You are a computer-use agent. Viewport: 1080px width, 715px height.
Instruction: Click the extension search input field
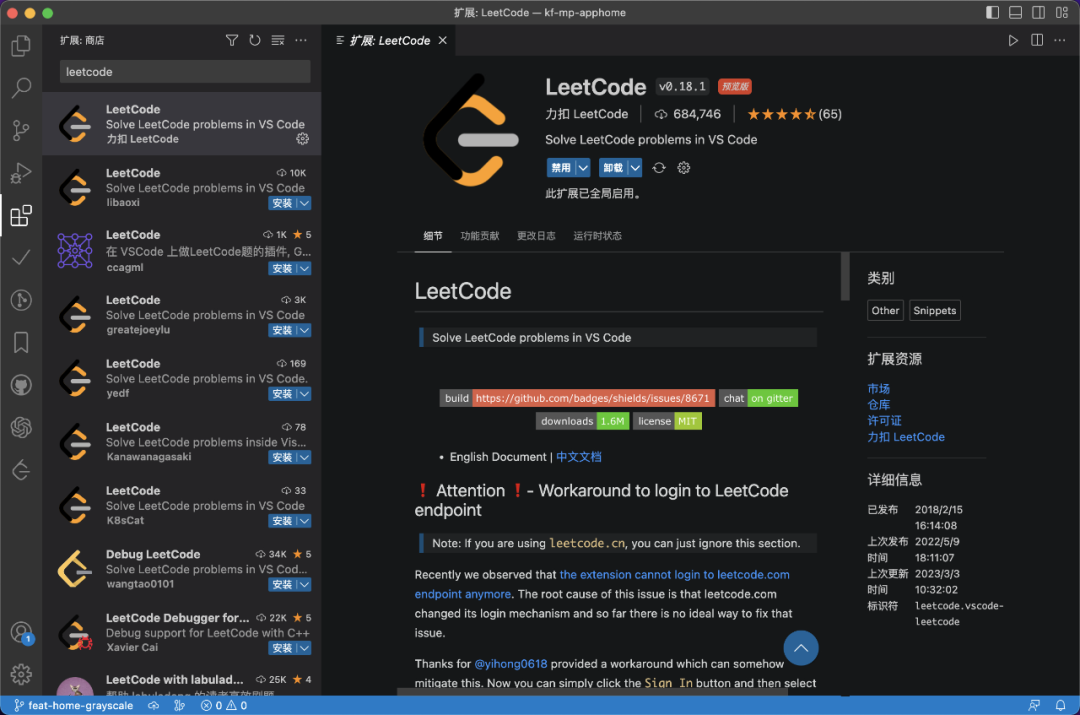tap(185, 72)
